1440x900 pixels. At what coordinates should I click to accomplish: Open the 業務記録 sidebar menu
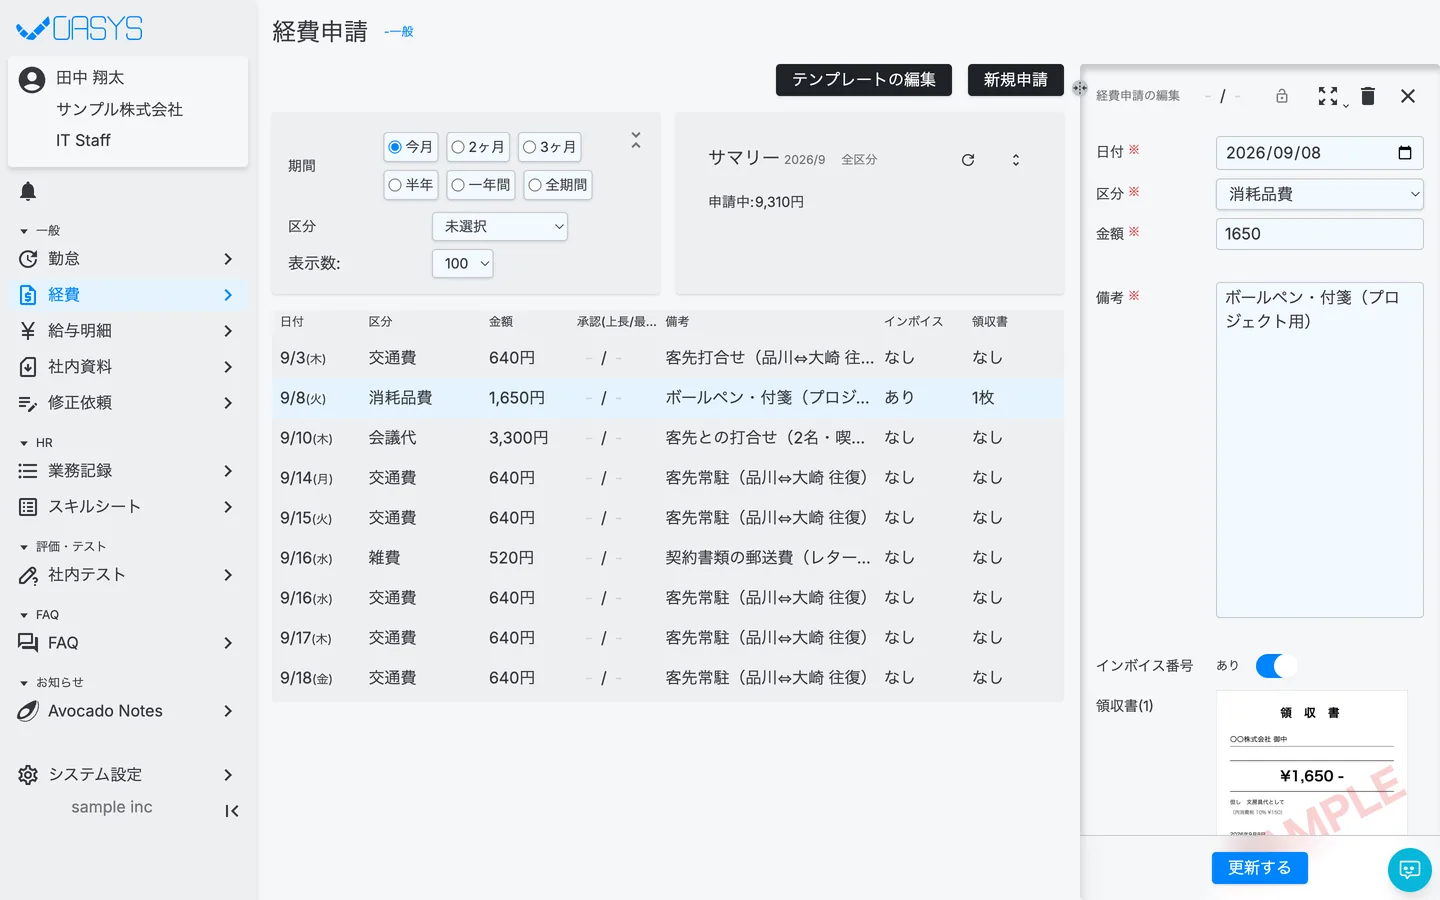point(128,471)
